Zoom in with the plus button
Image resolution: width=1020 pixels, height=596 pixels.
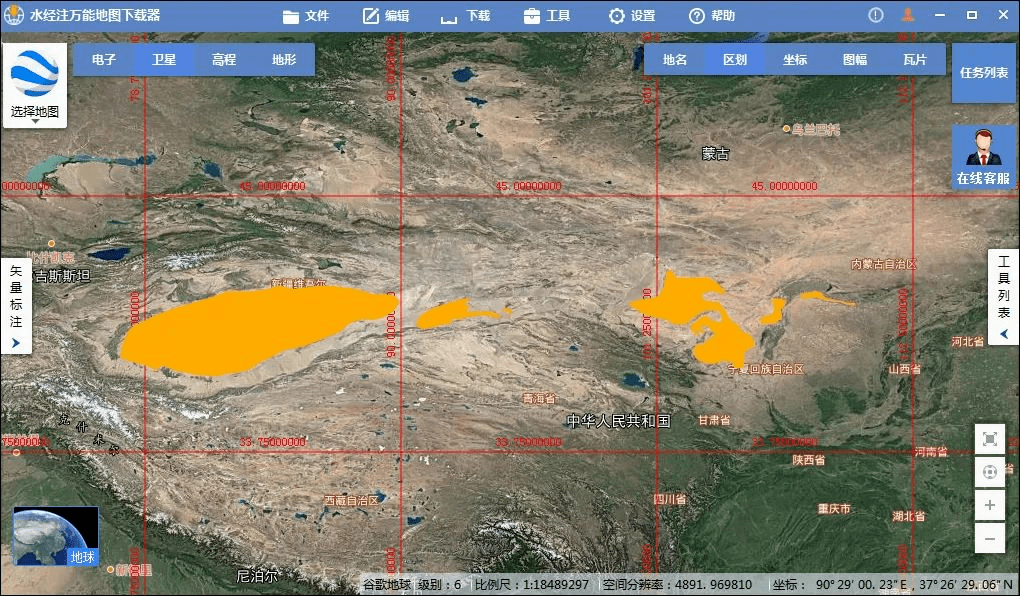click(989, 505)
